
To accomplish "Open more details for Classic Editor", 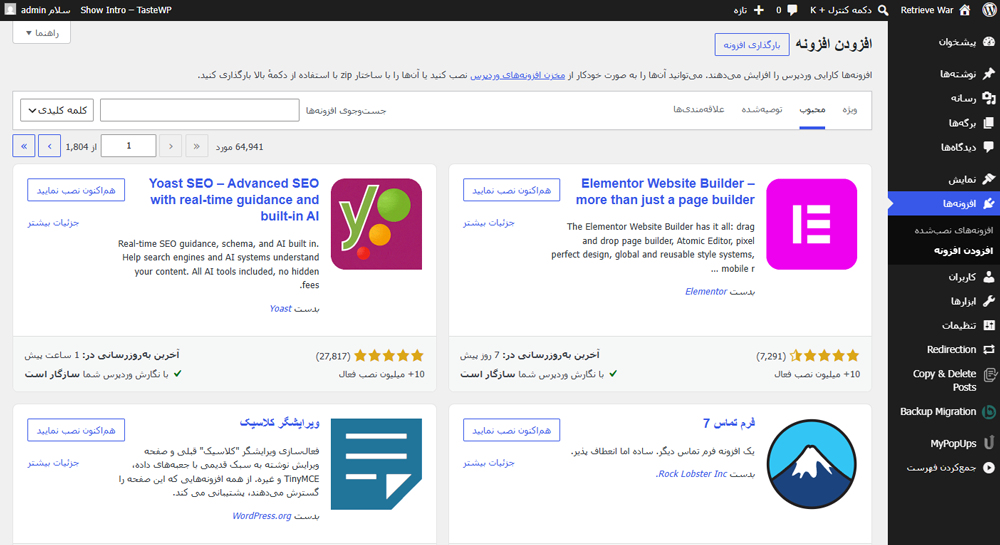I will pos(53,463).
